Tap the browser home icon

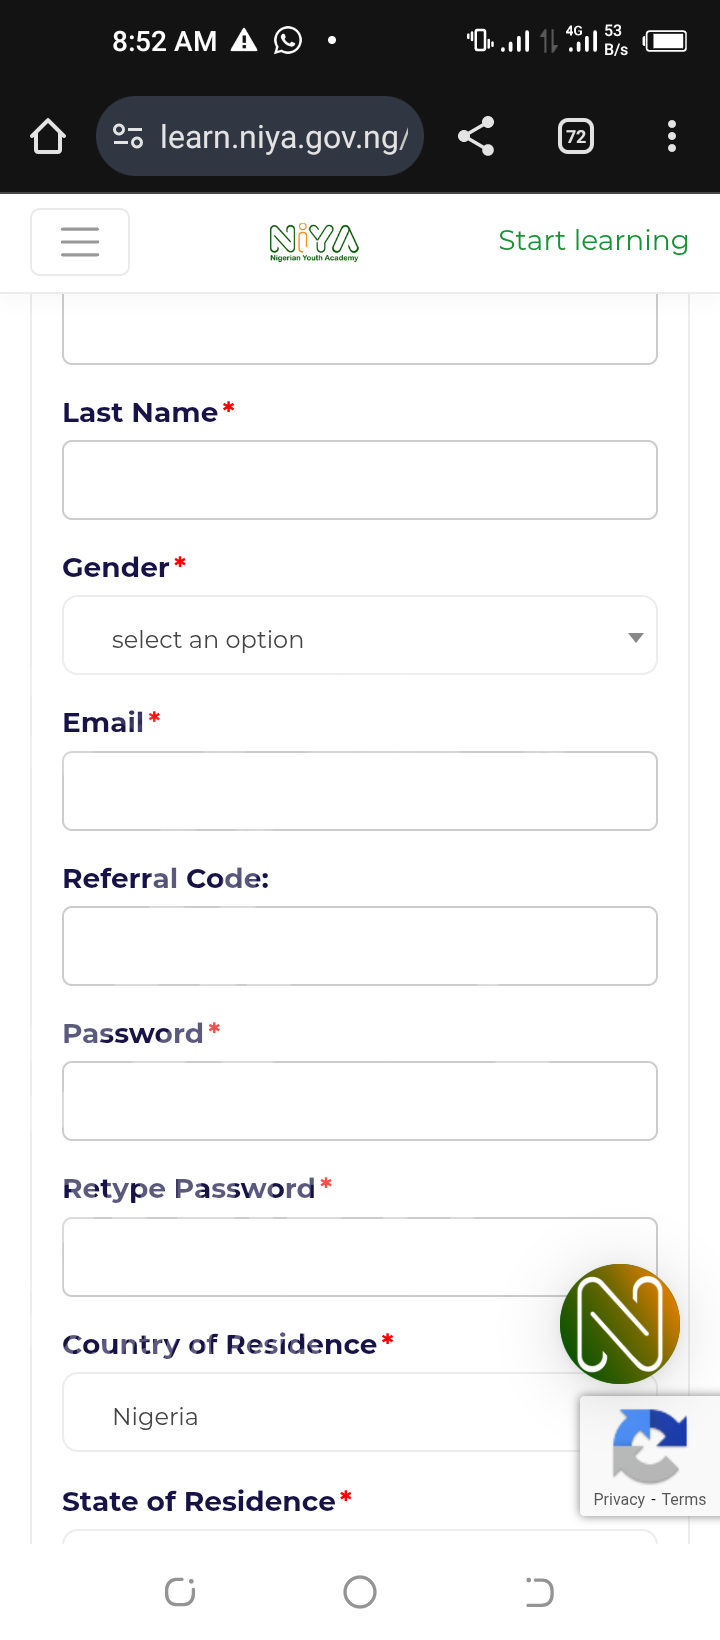pyautogui.click(x=48, y=136)
